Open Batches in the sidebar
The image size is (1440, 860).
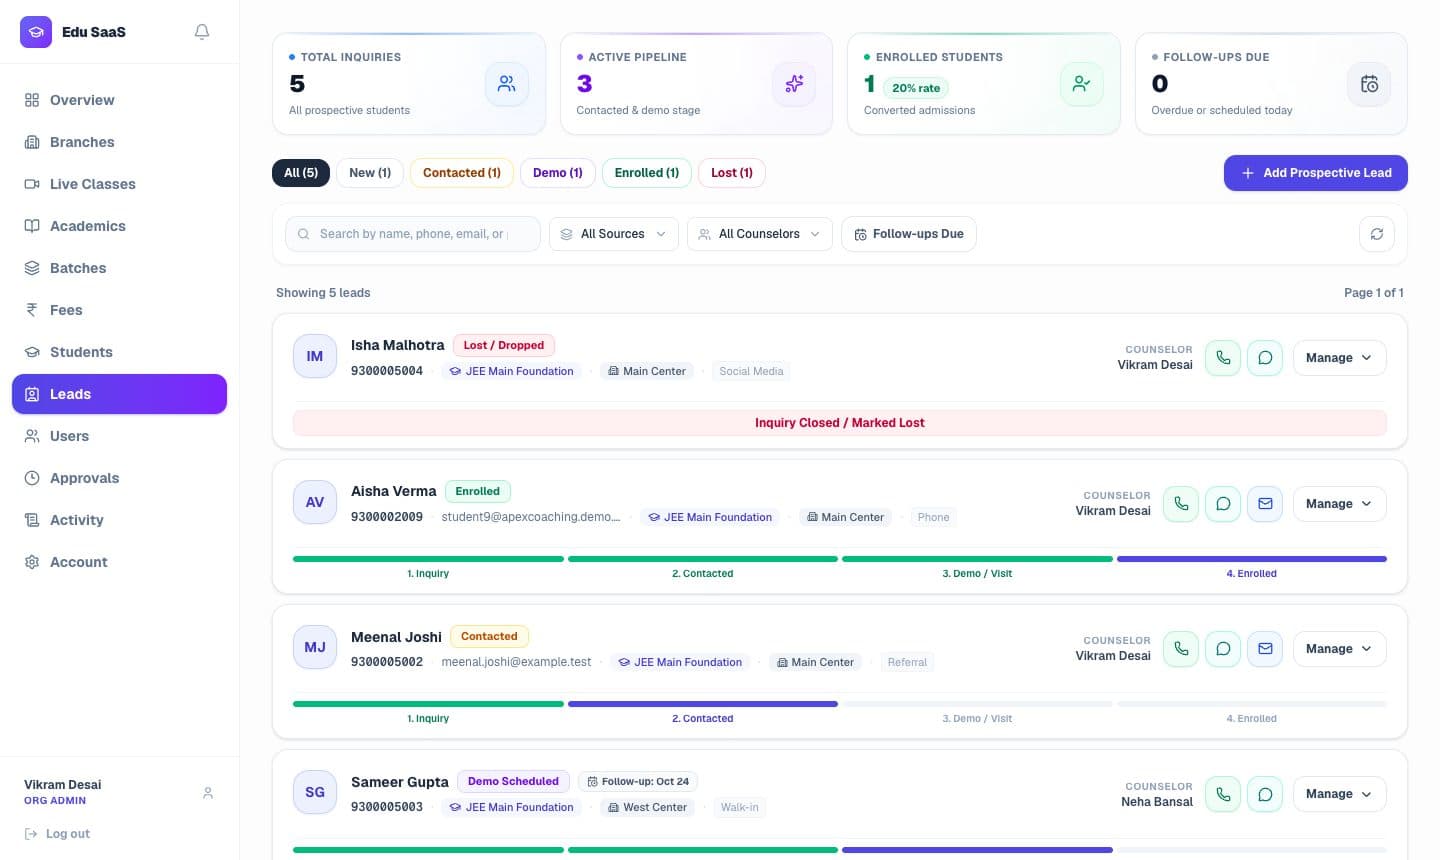pyautogui.click(x=119, y=268)
